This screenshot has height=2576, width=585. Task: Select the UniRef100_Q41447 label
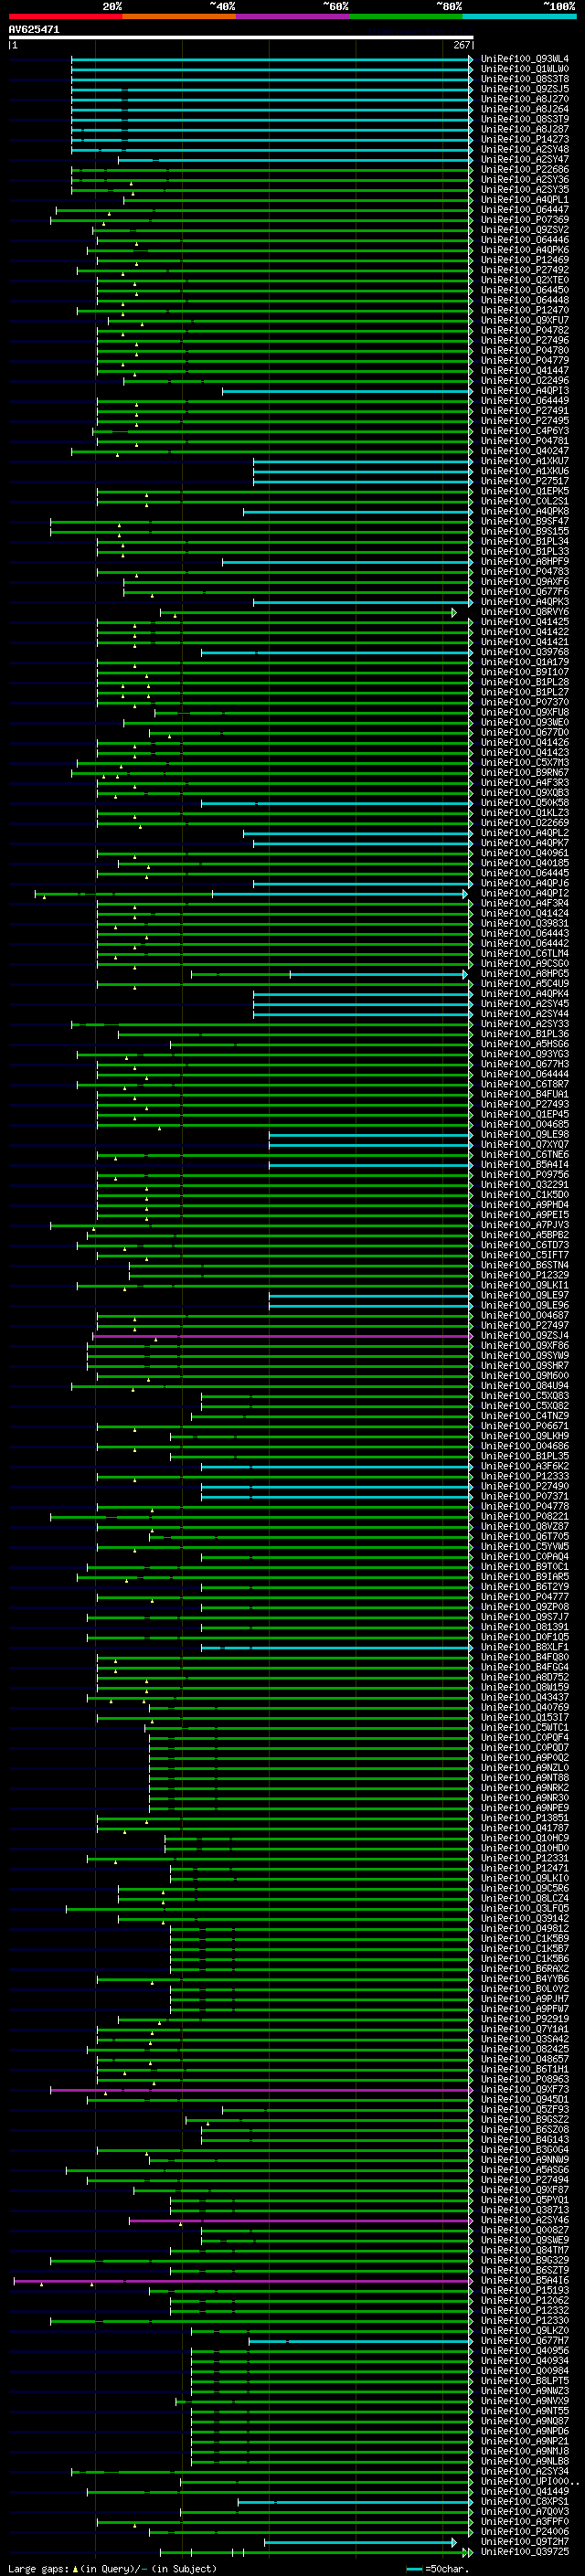click(525, 370)
